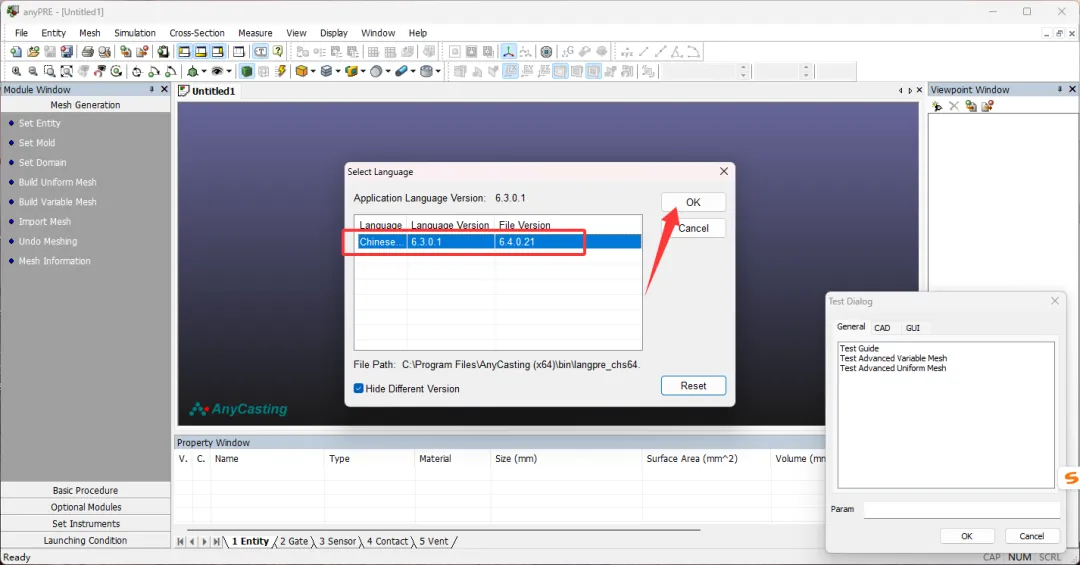
Task: Click Cancel in Select Language dialog
Action: coord(693,228)
